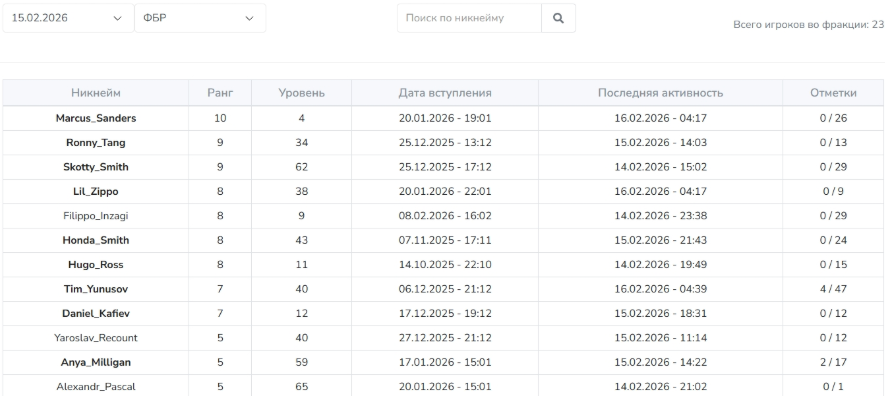Image resolution: width=888 pixels, height=411 pixels.
Task: Click marks 0 / 24 for Honda_Smith
Action: (x=833, y=240)
